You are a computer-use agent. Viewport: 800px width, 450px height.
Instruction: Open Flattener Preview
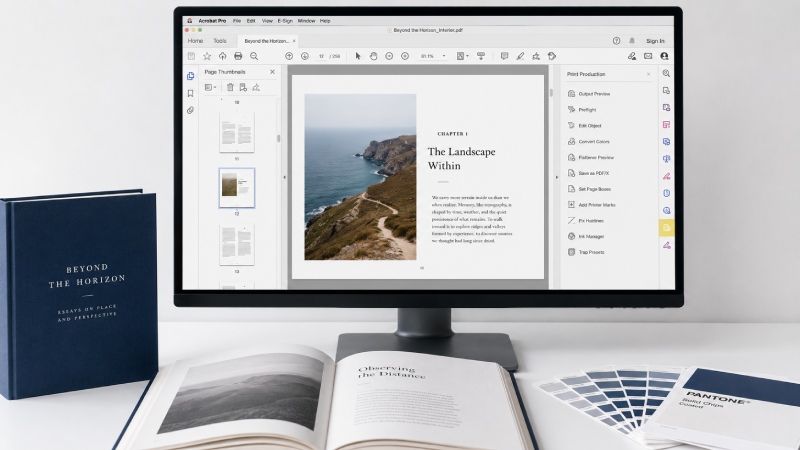pos(591,157)
